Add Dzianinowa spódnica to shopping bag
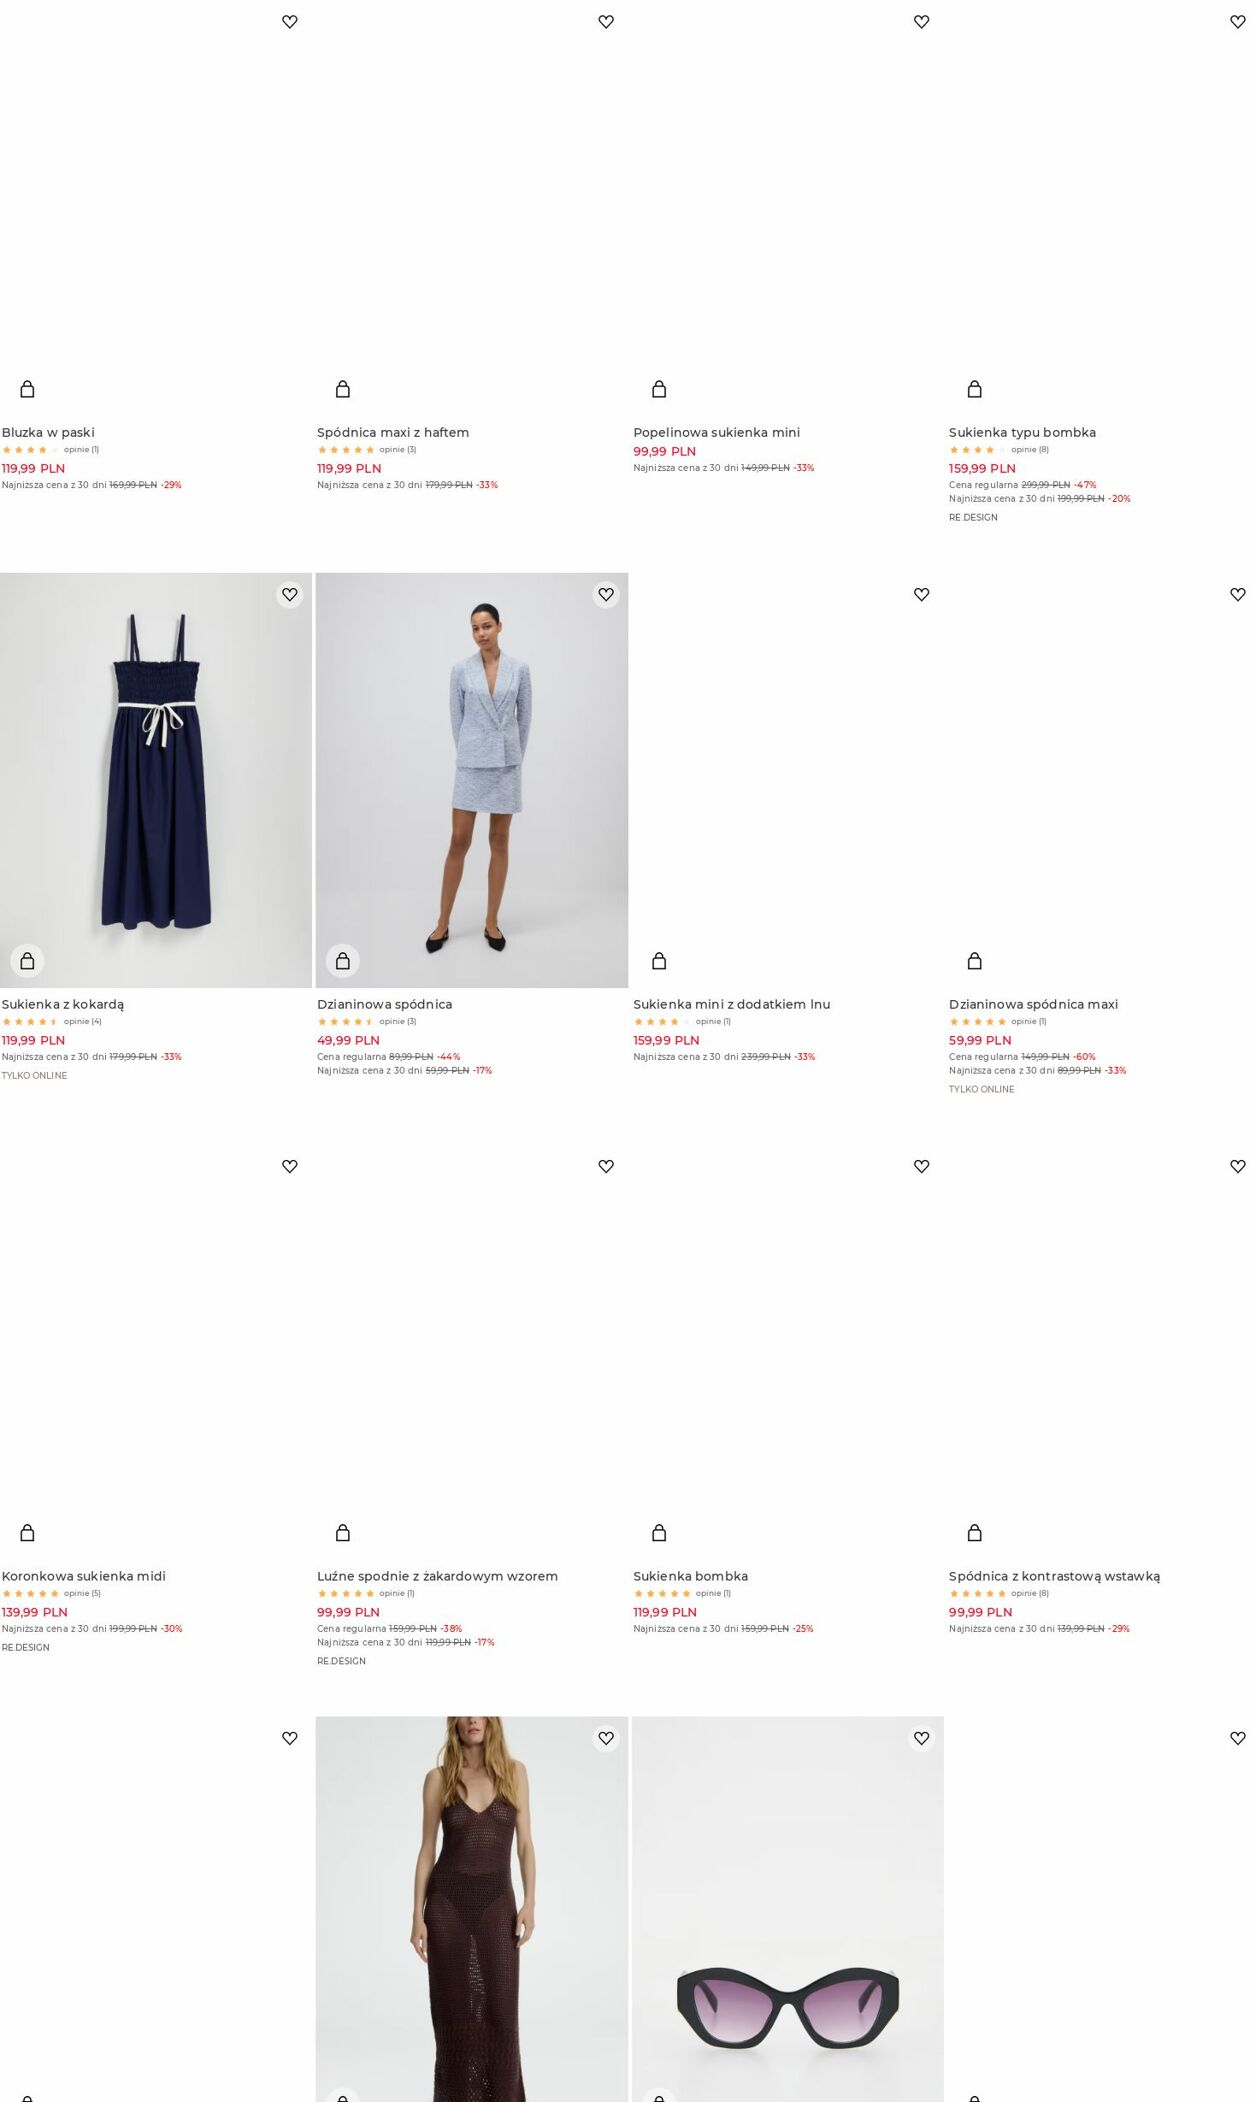This screenshot has height=2102, width=1250. [343, 961]
